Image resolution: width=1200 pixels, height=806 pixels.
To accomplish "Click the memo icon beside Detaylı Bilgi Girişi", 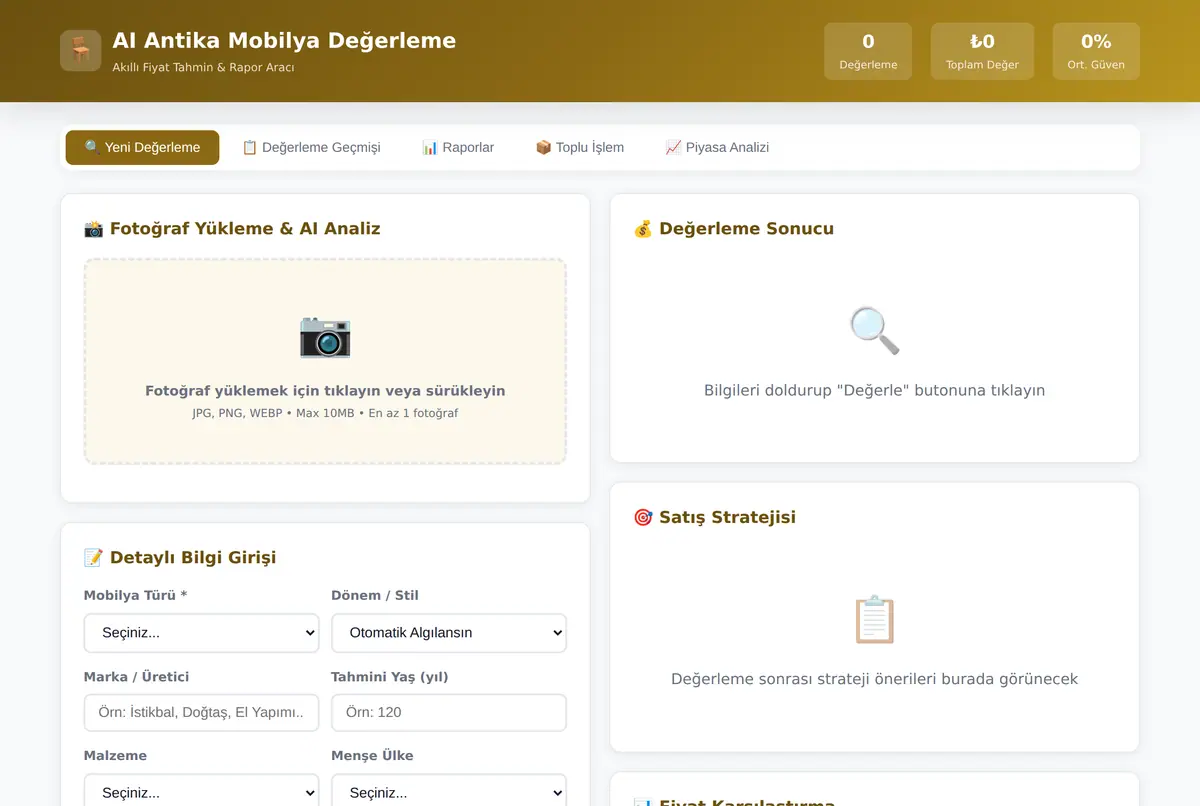I will (94, 558).
